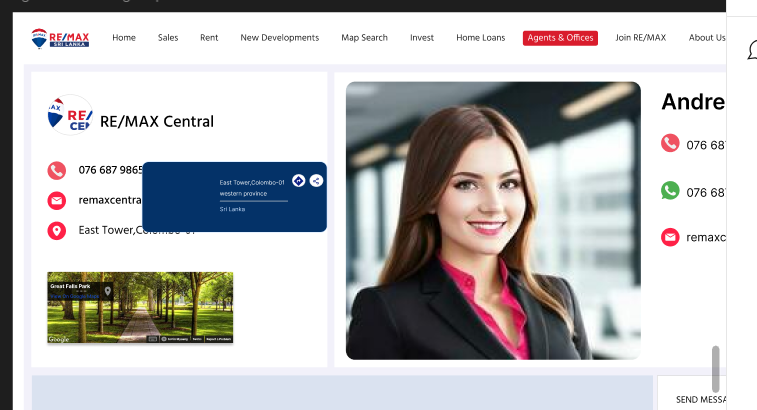Click the office email envelope icon
This screenshot has height=410, width=757.
pyautogui.click(x=56, y=200)
